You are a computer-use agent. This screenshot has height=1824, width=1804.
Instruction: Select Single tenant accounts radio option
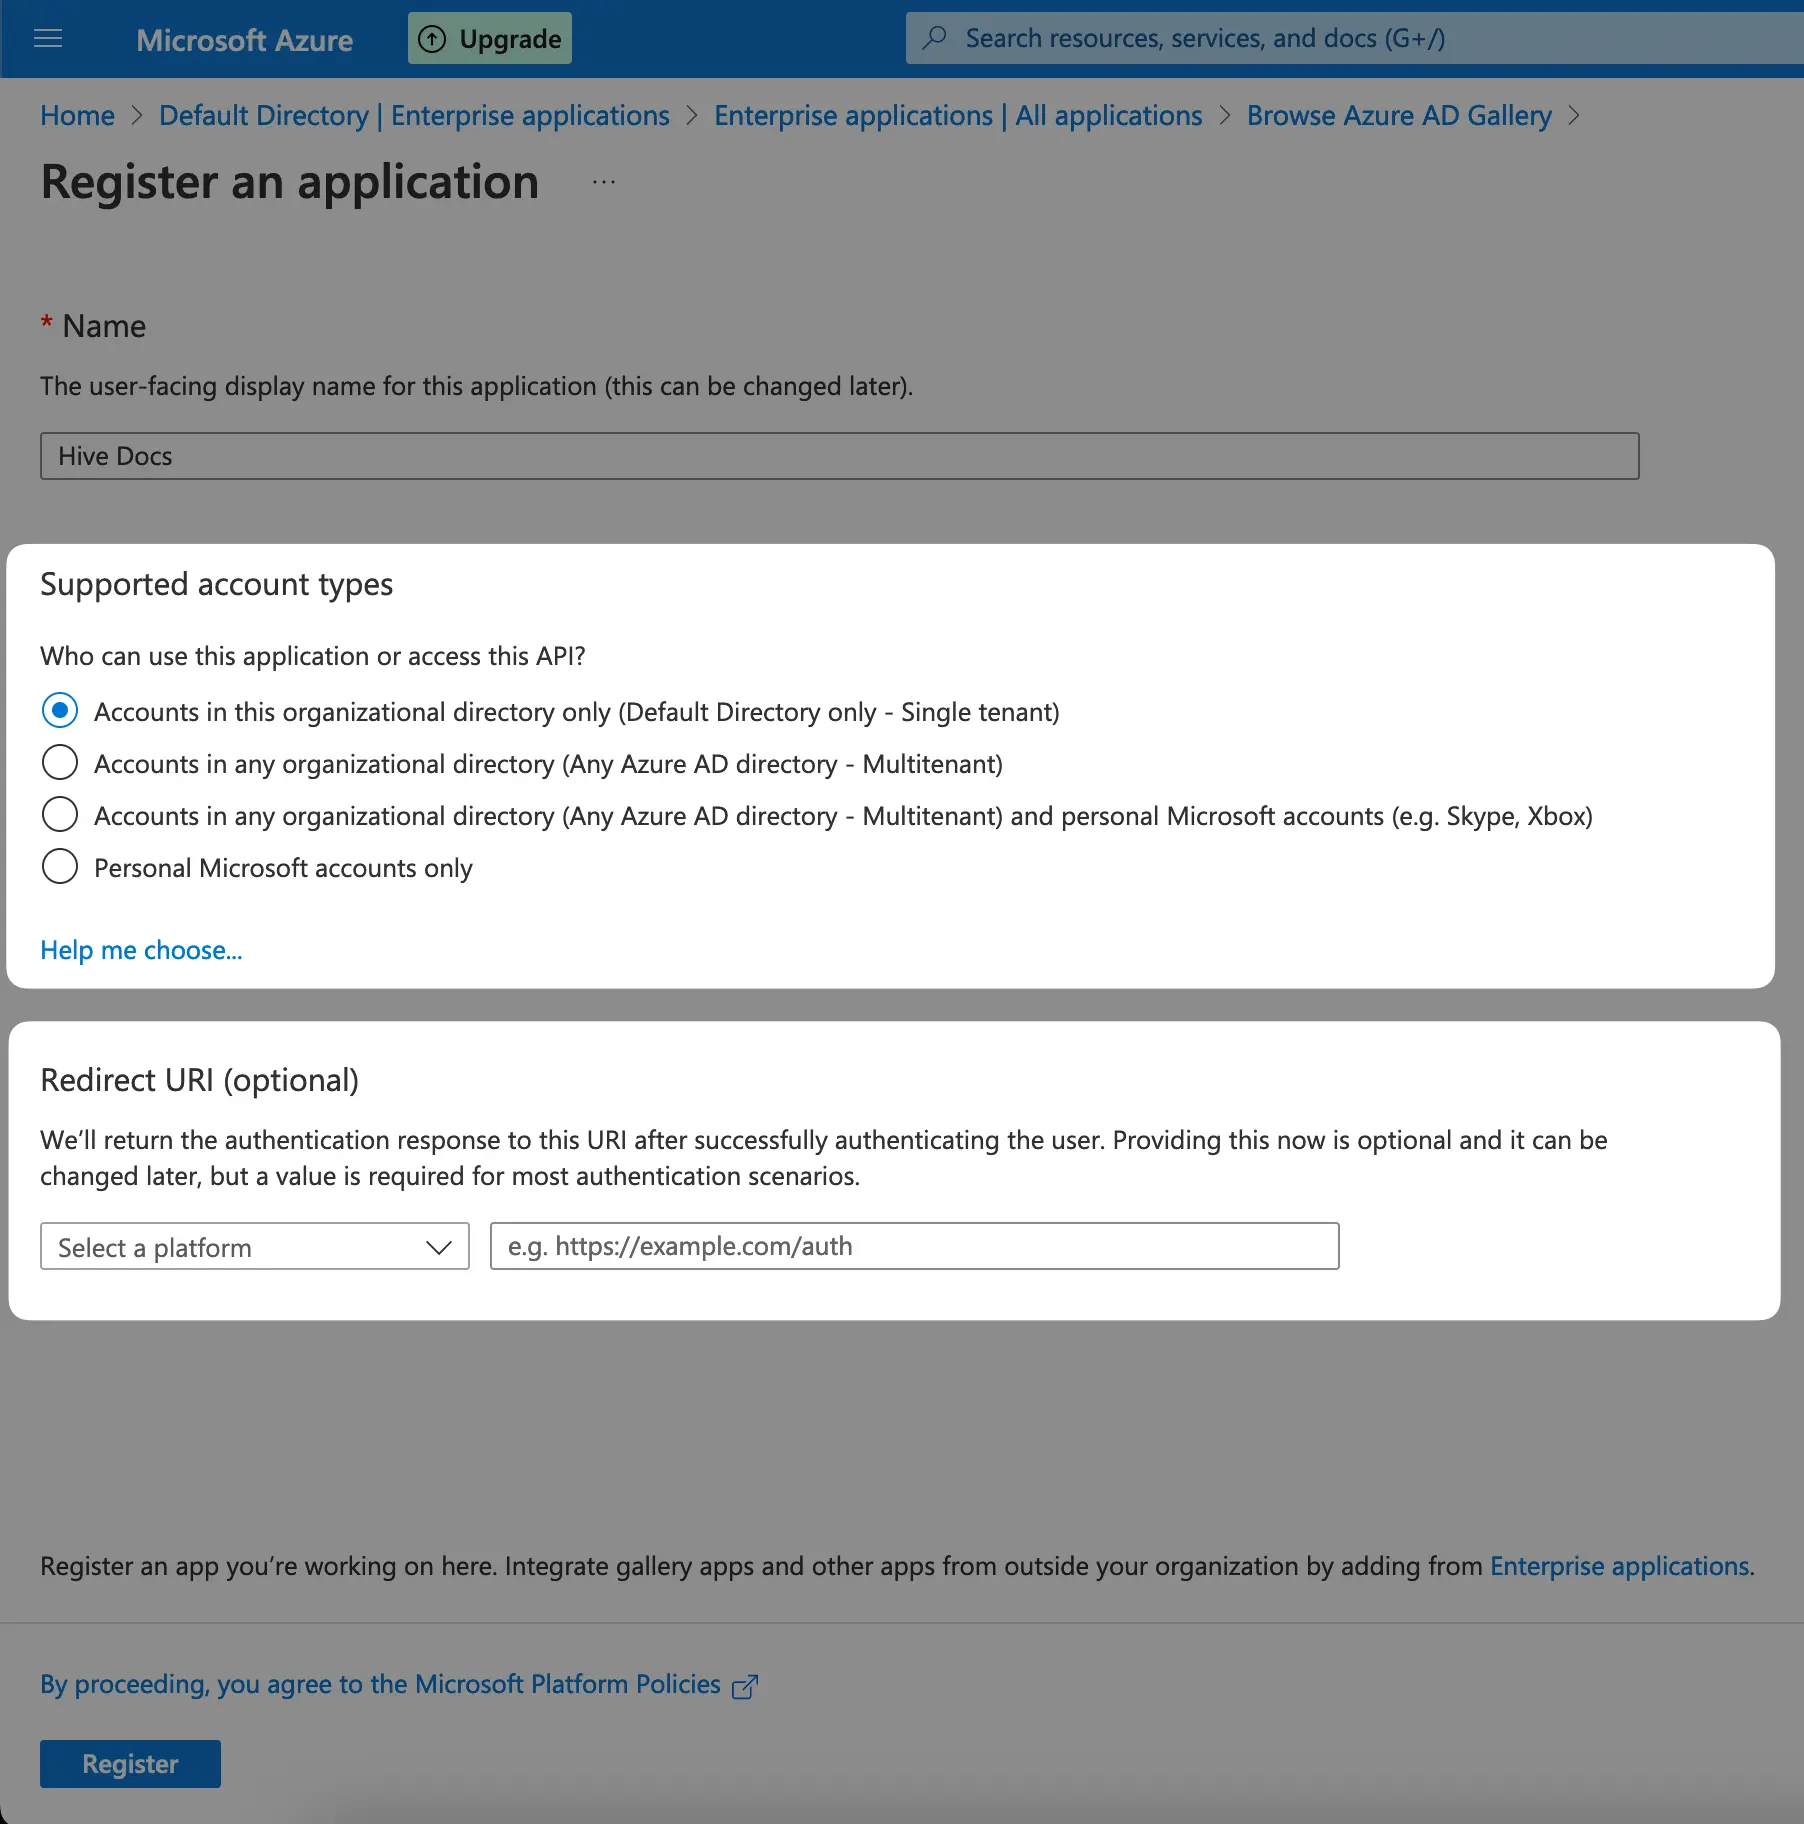(x=60, y=711)
